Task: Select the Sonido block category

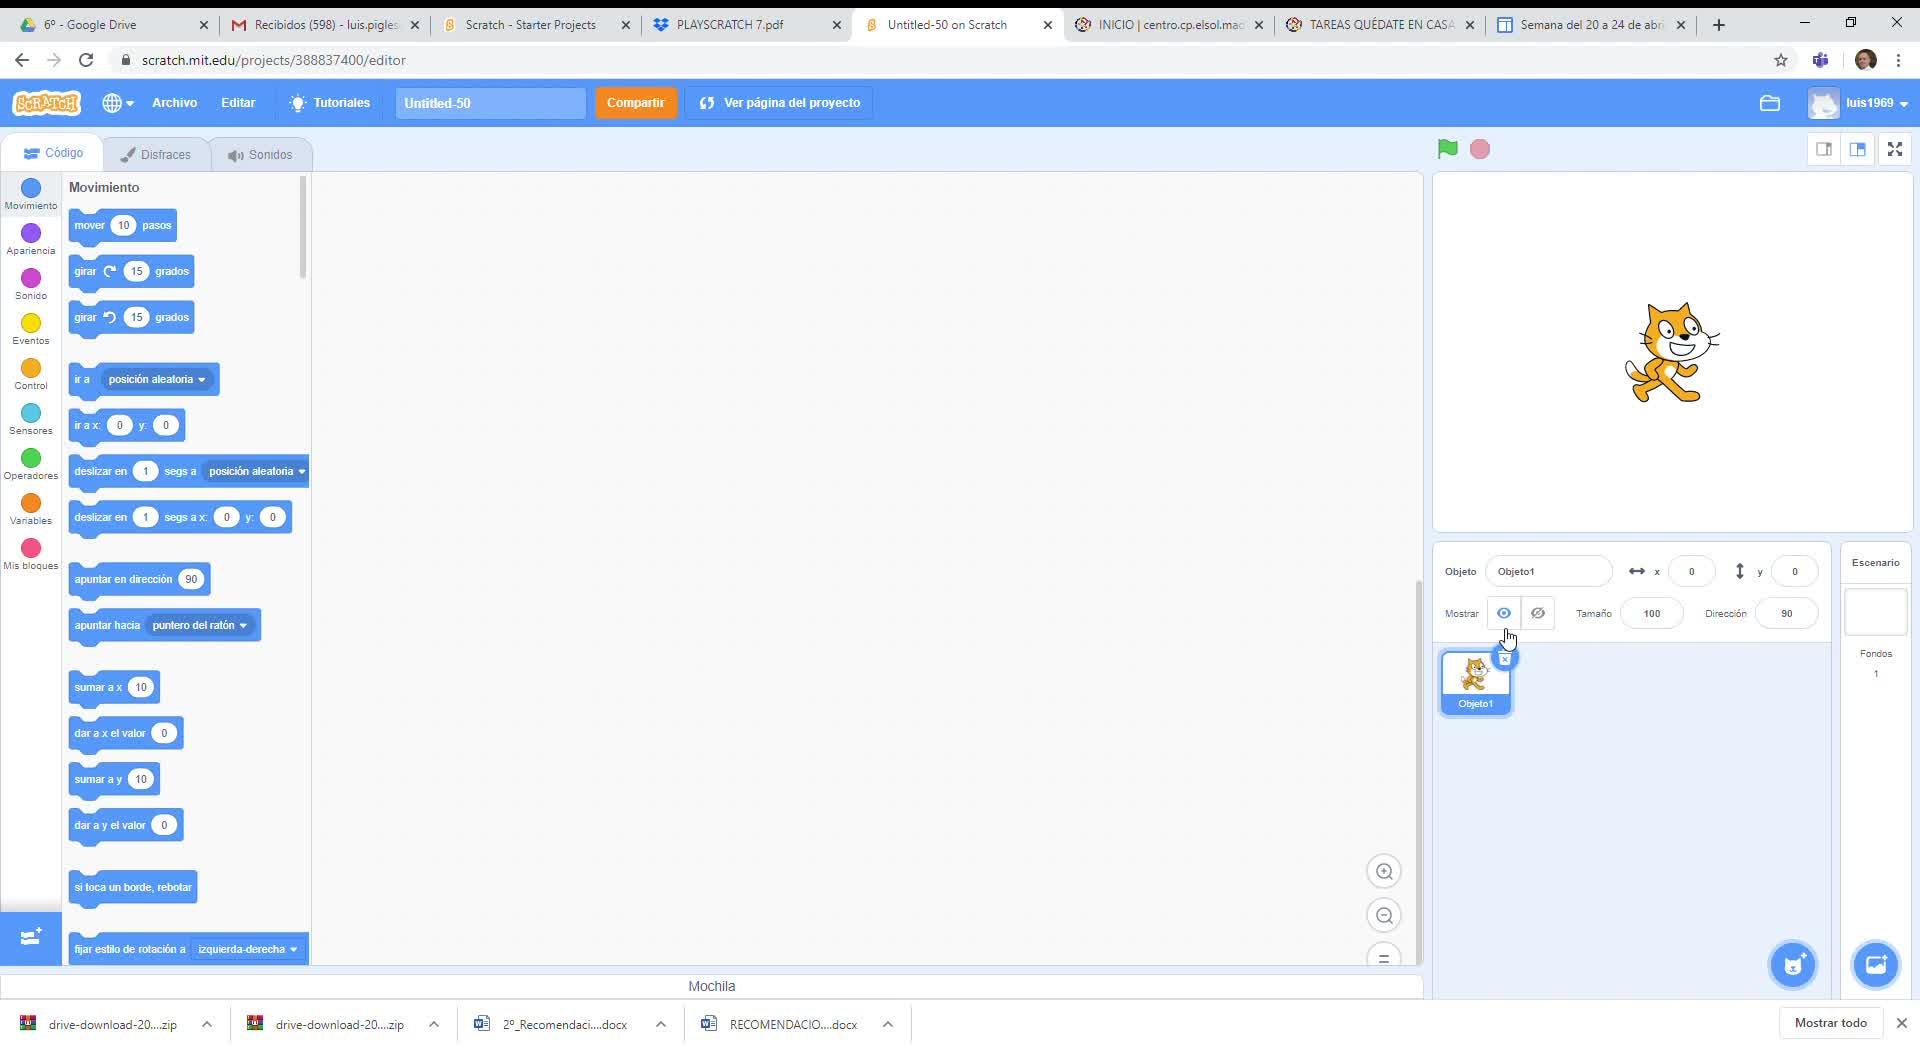Action: (31, 284)
